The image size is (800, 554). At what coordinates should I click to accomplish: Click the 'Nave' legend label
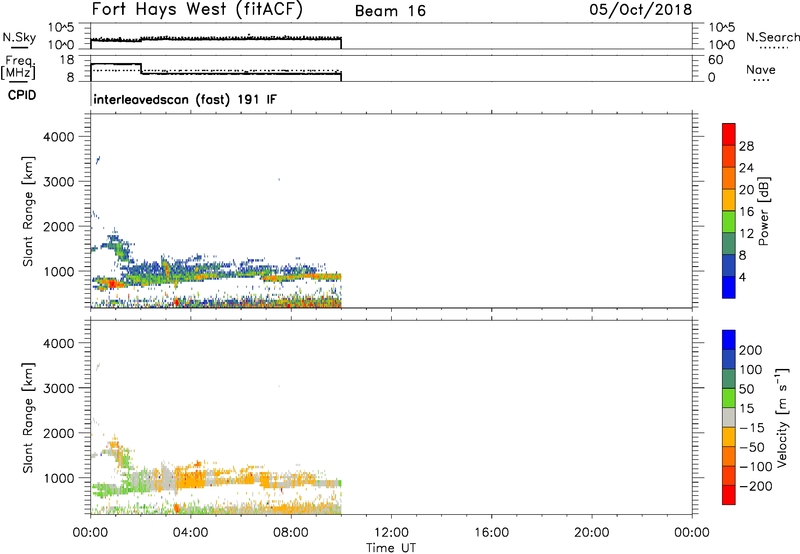tap(761, 69)
